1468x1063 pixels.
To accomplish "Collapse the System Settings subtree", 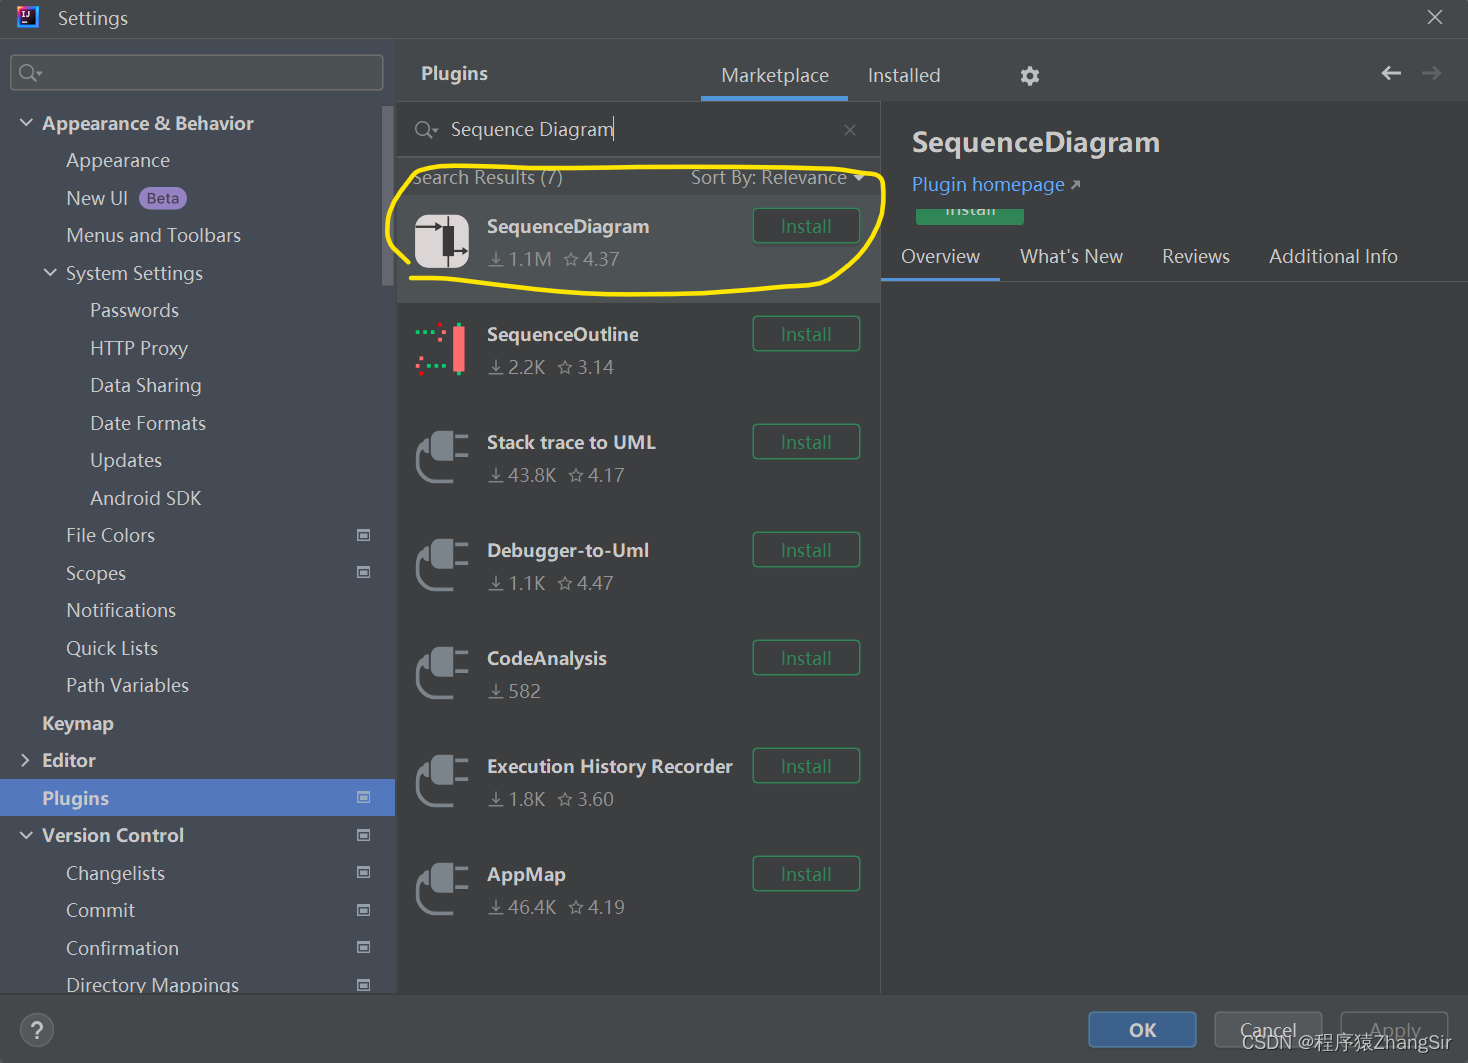I will tap(50, 273).
